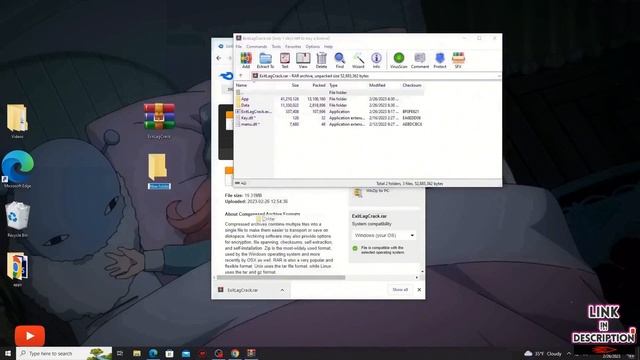Click the SFX toolbar icon

pyautogui.click(x=458, y=60)
